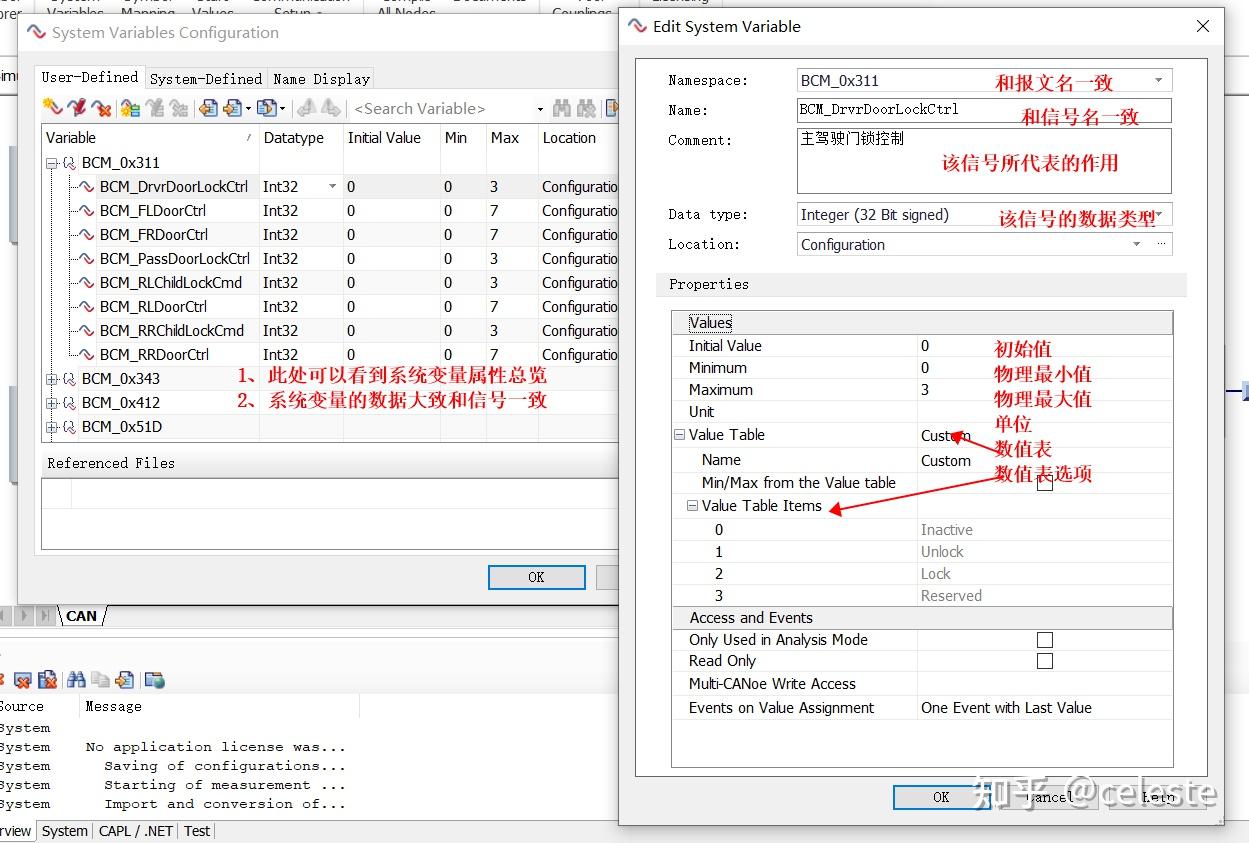The height and width of the screenshot is (843, 1249).
Task: Switch to the User-Defined tab
Action: coord(90,77)
